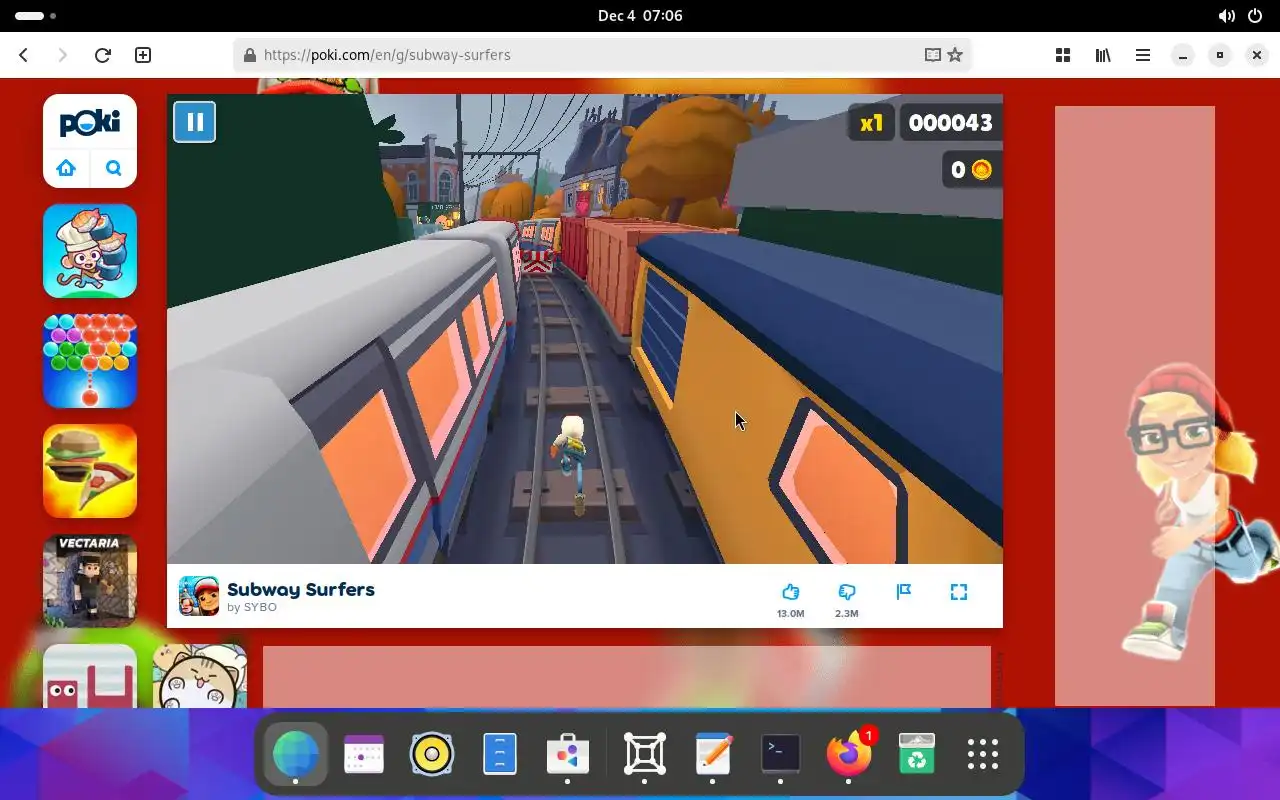Open the trash recycle bin in dock
Image resolution: width=1280 pixels, height=800 pixels.
[x=916, y=754]
